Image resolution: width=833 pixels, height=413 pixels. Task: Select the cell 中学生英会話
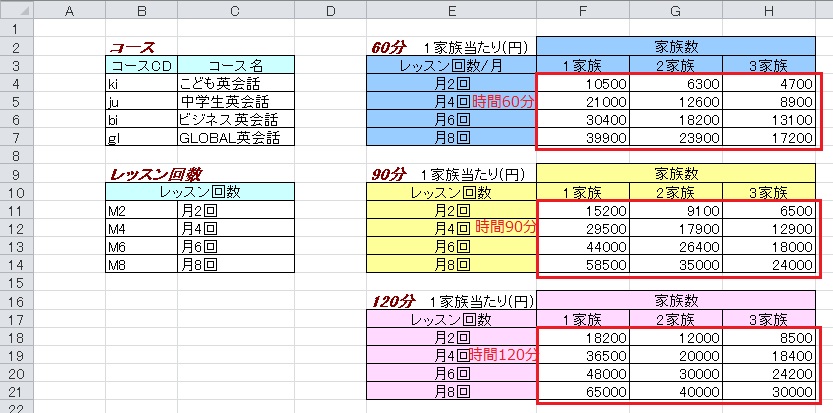coord(236,101)
